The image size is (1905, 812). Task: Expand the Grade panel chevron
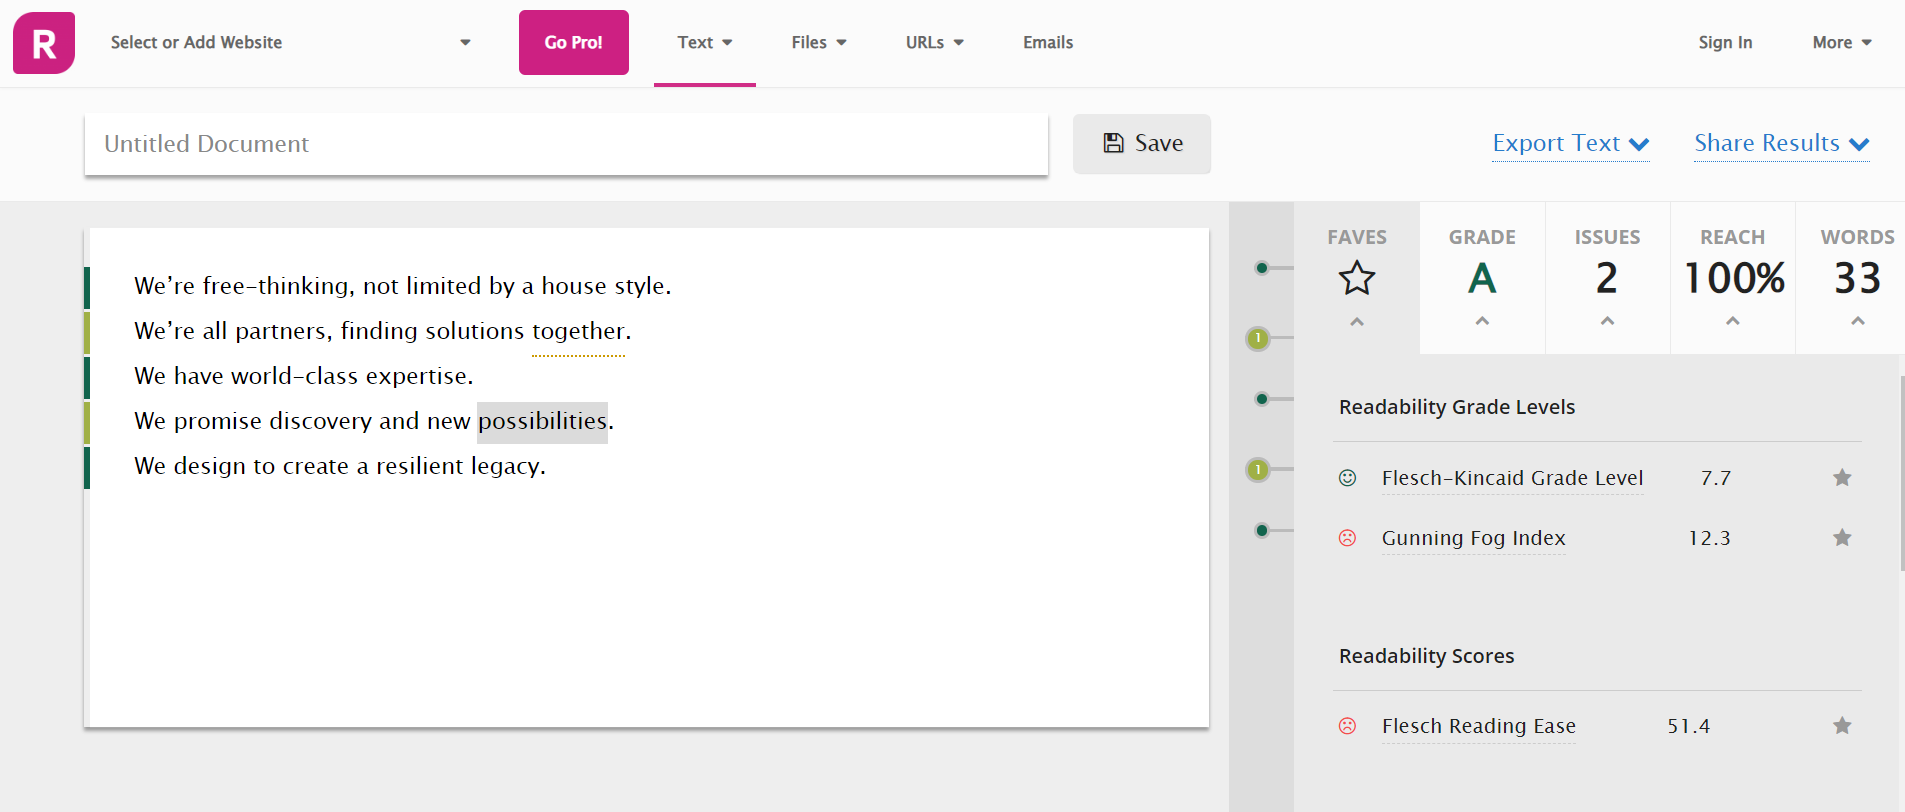(1482, 321)
